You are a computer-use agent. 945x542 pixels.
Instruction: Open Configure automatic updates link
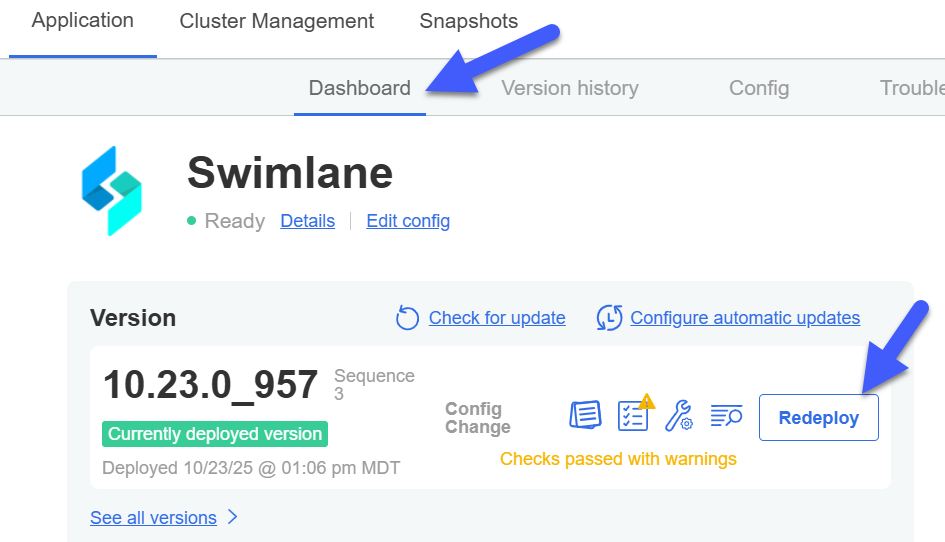point(745,318)
